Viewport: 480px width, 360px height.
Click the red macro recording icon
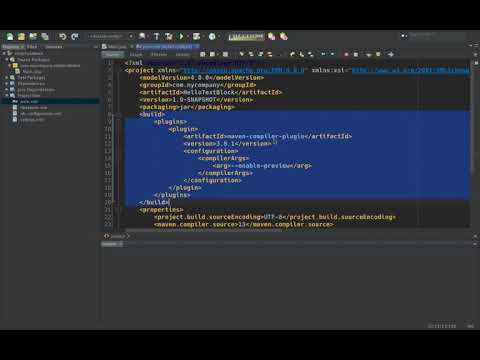click(346, 54)
